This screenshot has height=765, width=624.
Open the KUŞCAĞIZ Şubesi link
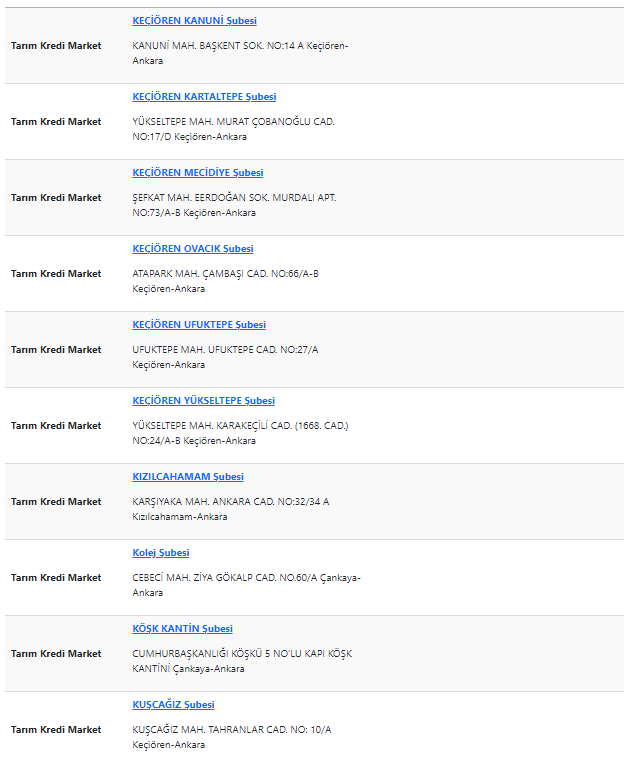click(x=173, y=705)
